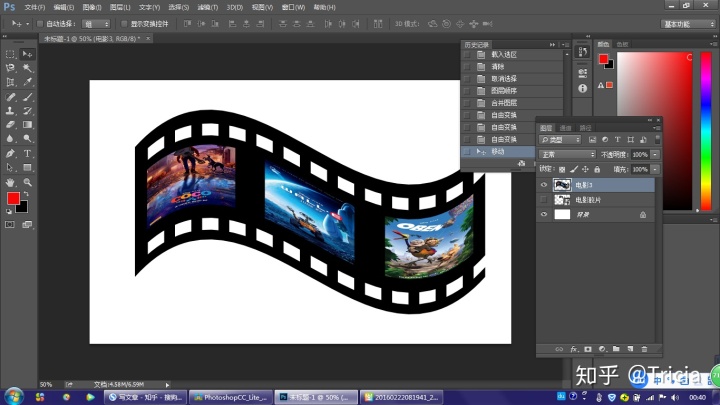Select the Gradient tool

click(28, 124)
